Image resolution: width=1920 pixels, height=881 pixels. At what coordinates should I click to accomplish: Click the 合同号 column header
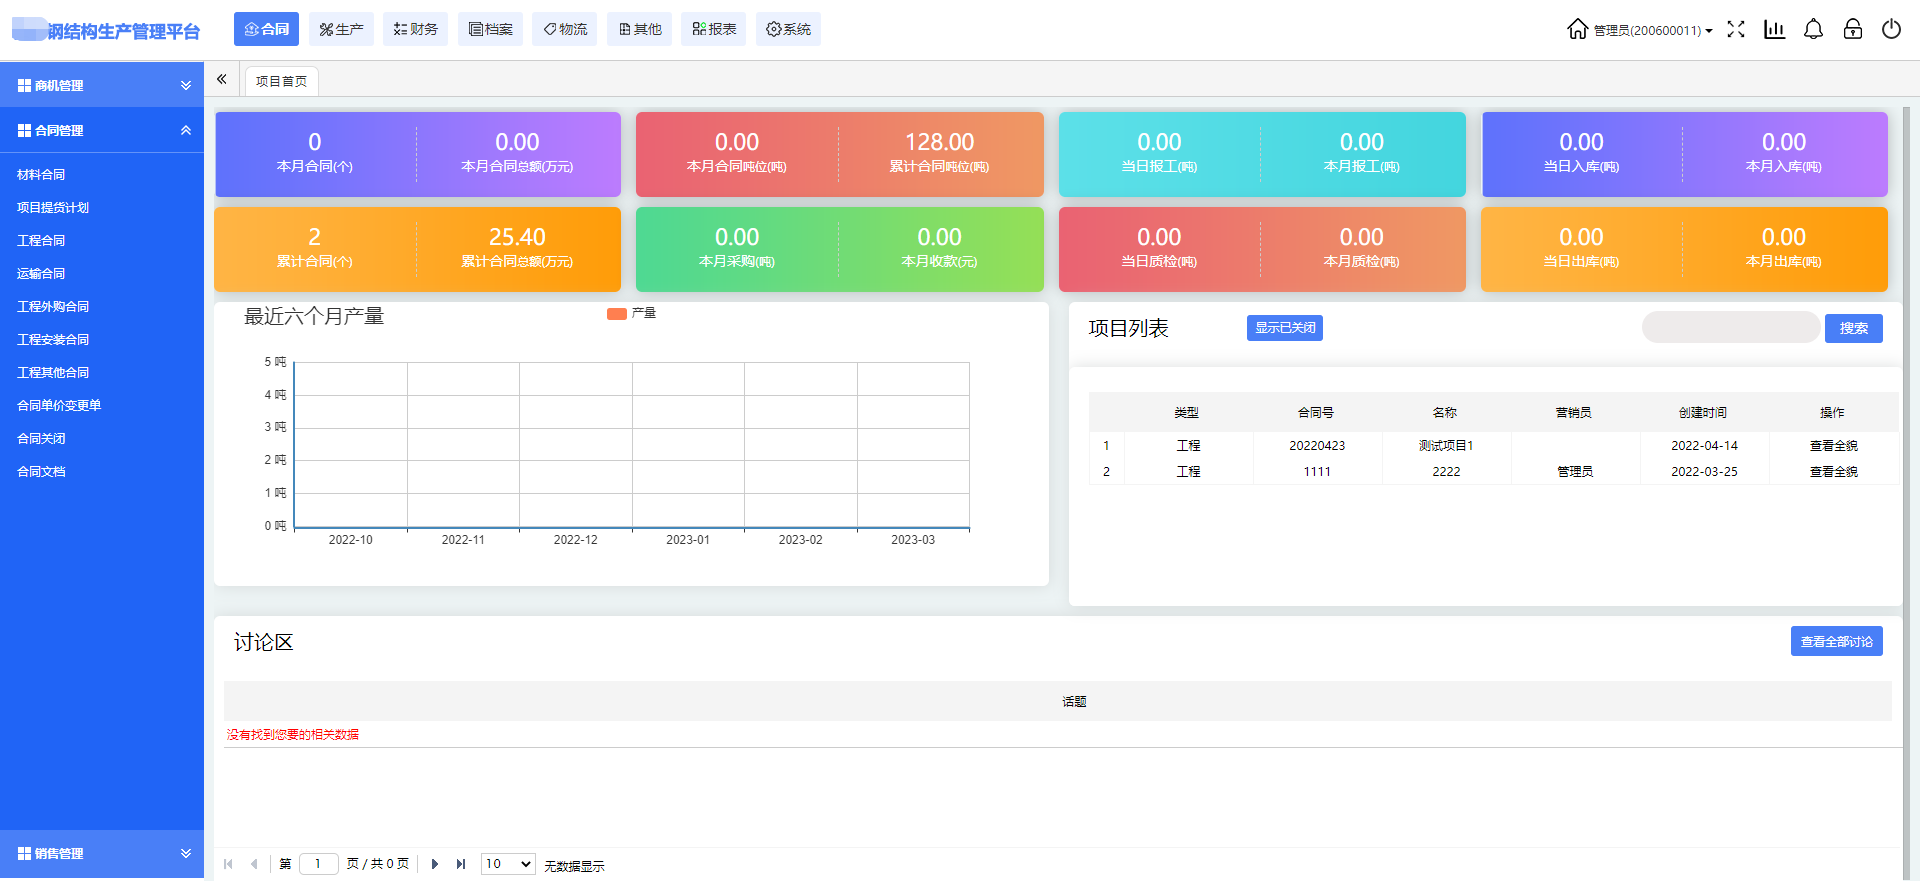[x=1316, y=412]
